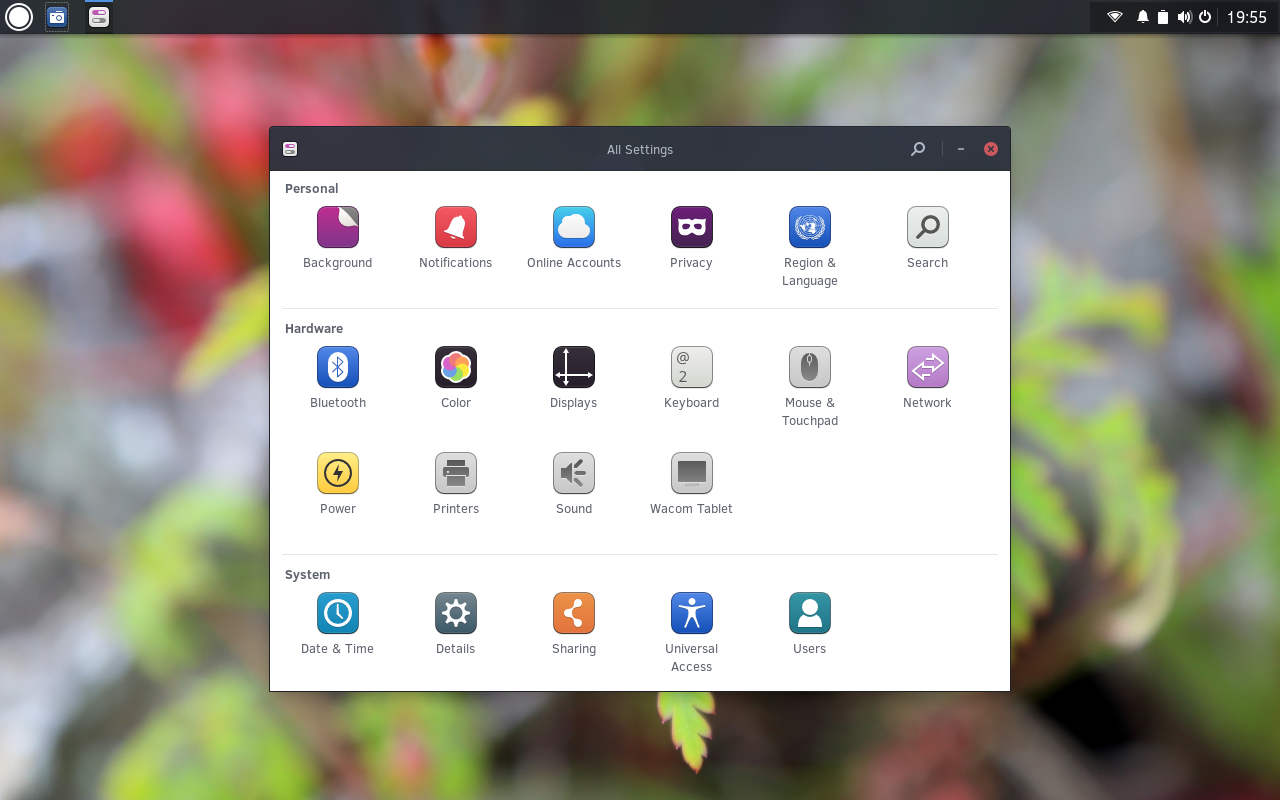This screenshot has height=800, width=1280.
Task: Open Online Accounts settings
Action: point(573,227)
